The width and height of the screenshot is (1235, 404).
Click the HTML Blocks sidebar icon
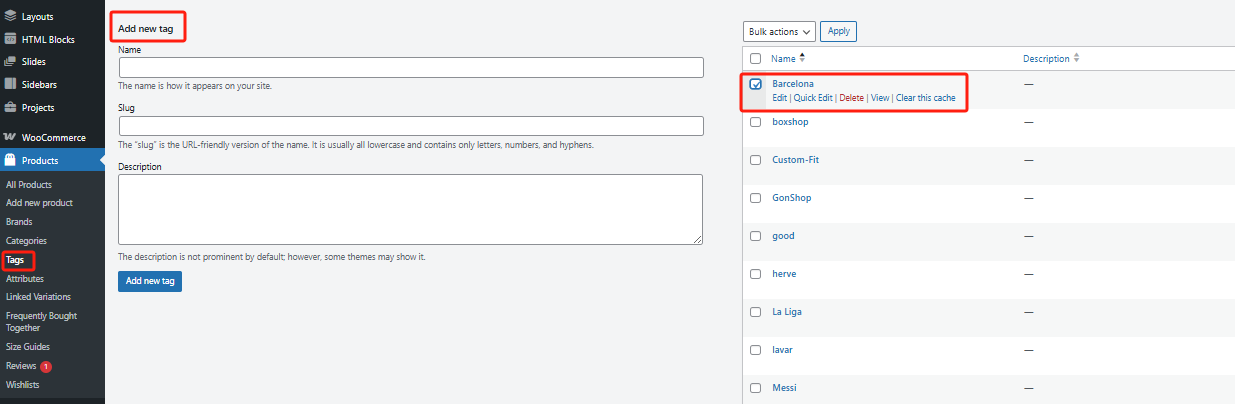coord(10,40)
